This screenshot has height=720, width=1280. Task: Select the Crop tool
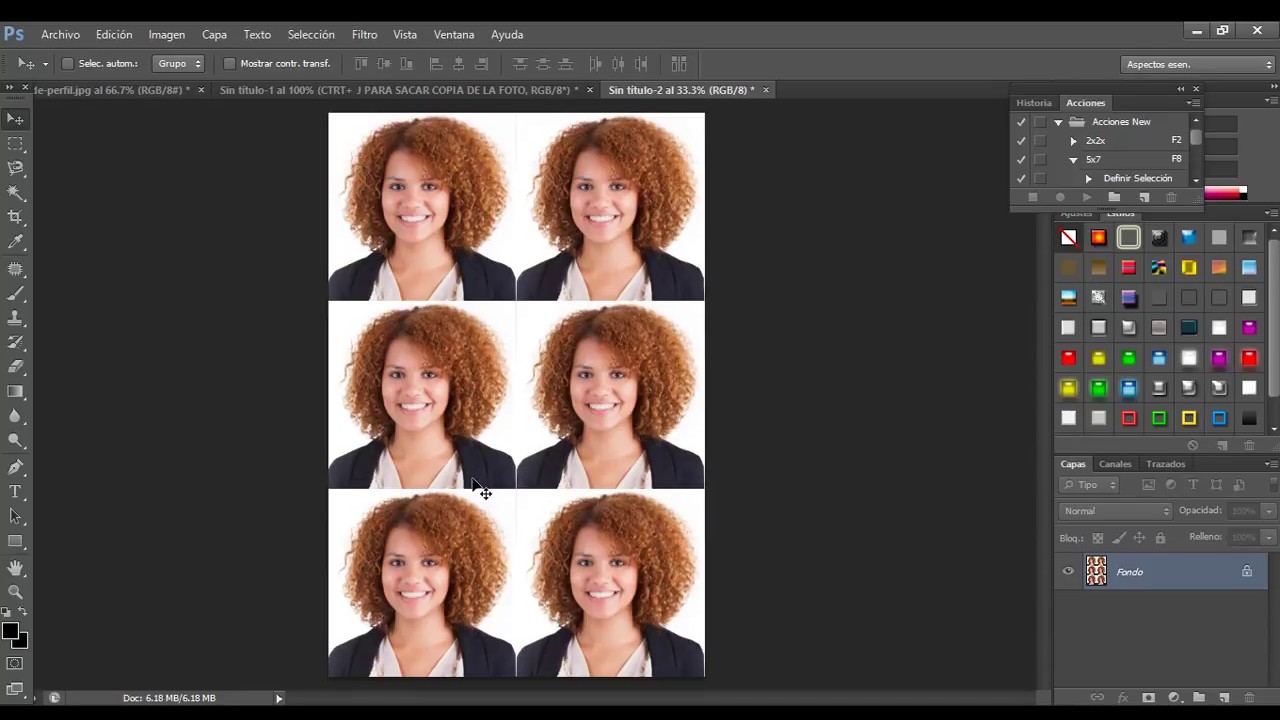click(x=15, y=217)
